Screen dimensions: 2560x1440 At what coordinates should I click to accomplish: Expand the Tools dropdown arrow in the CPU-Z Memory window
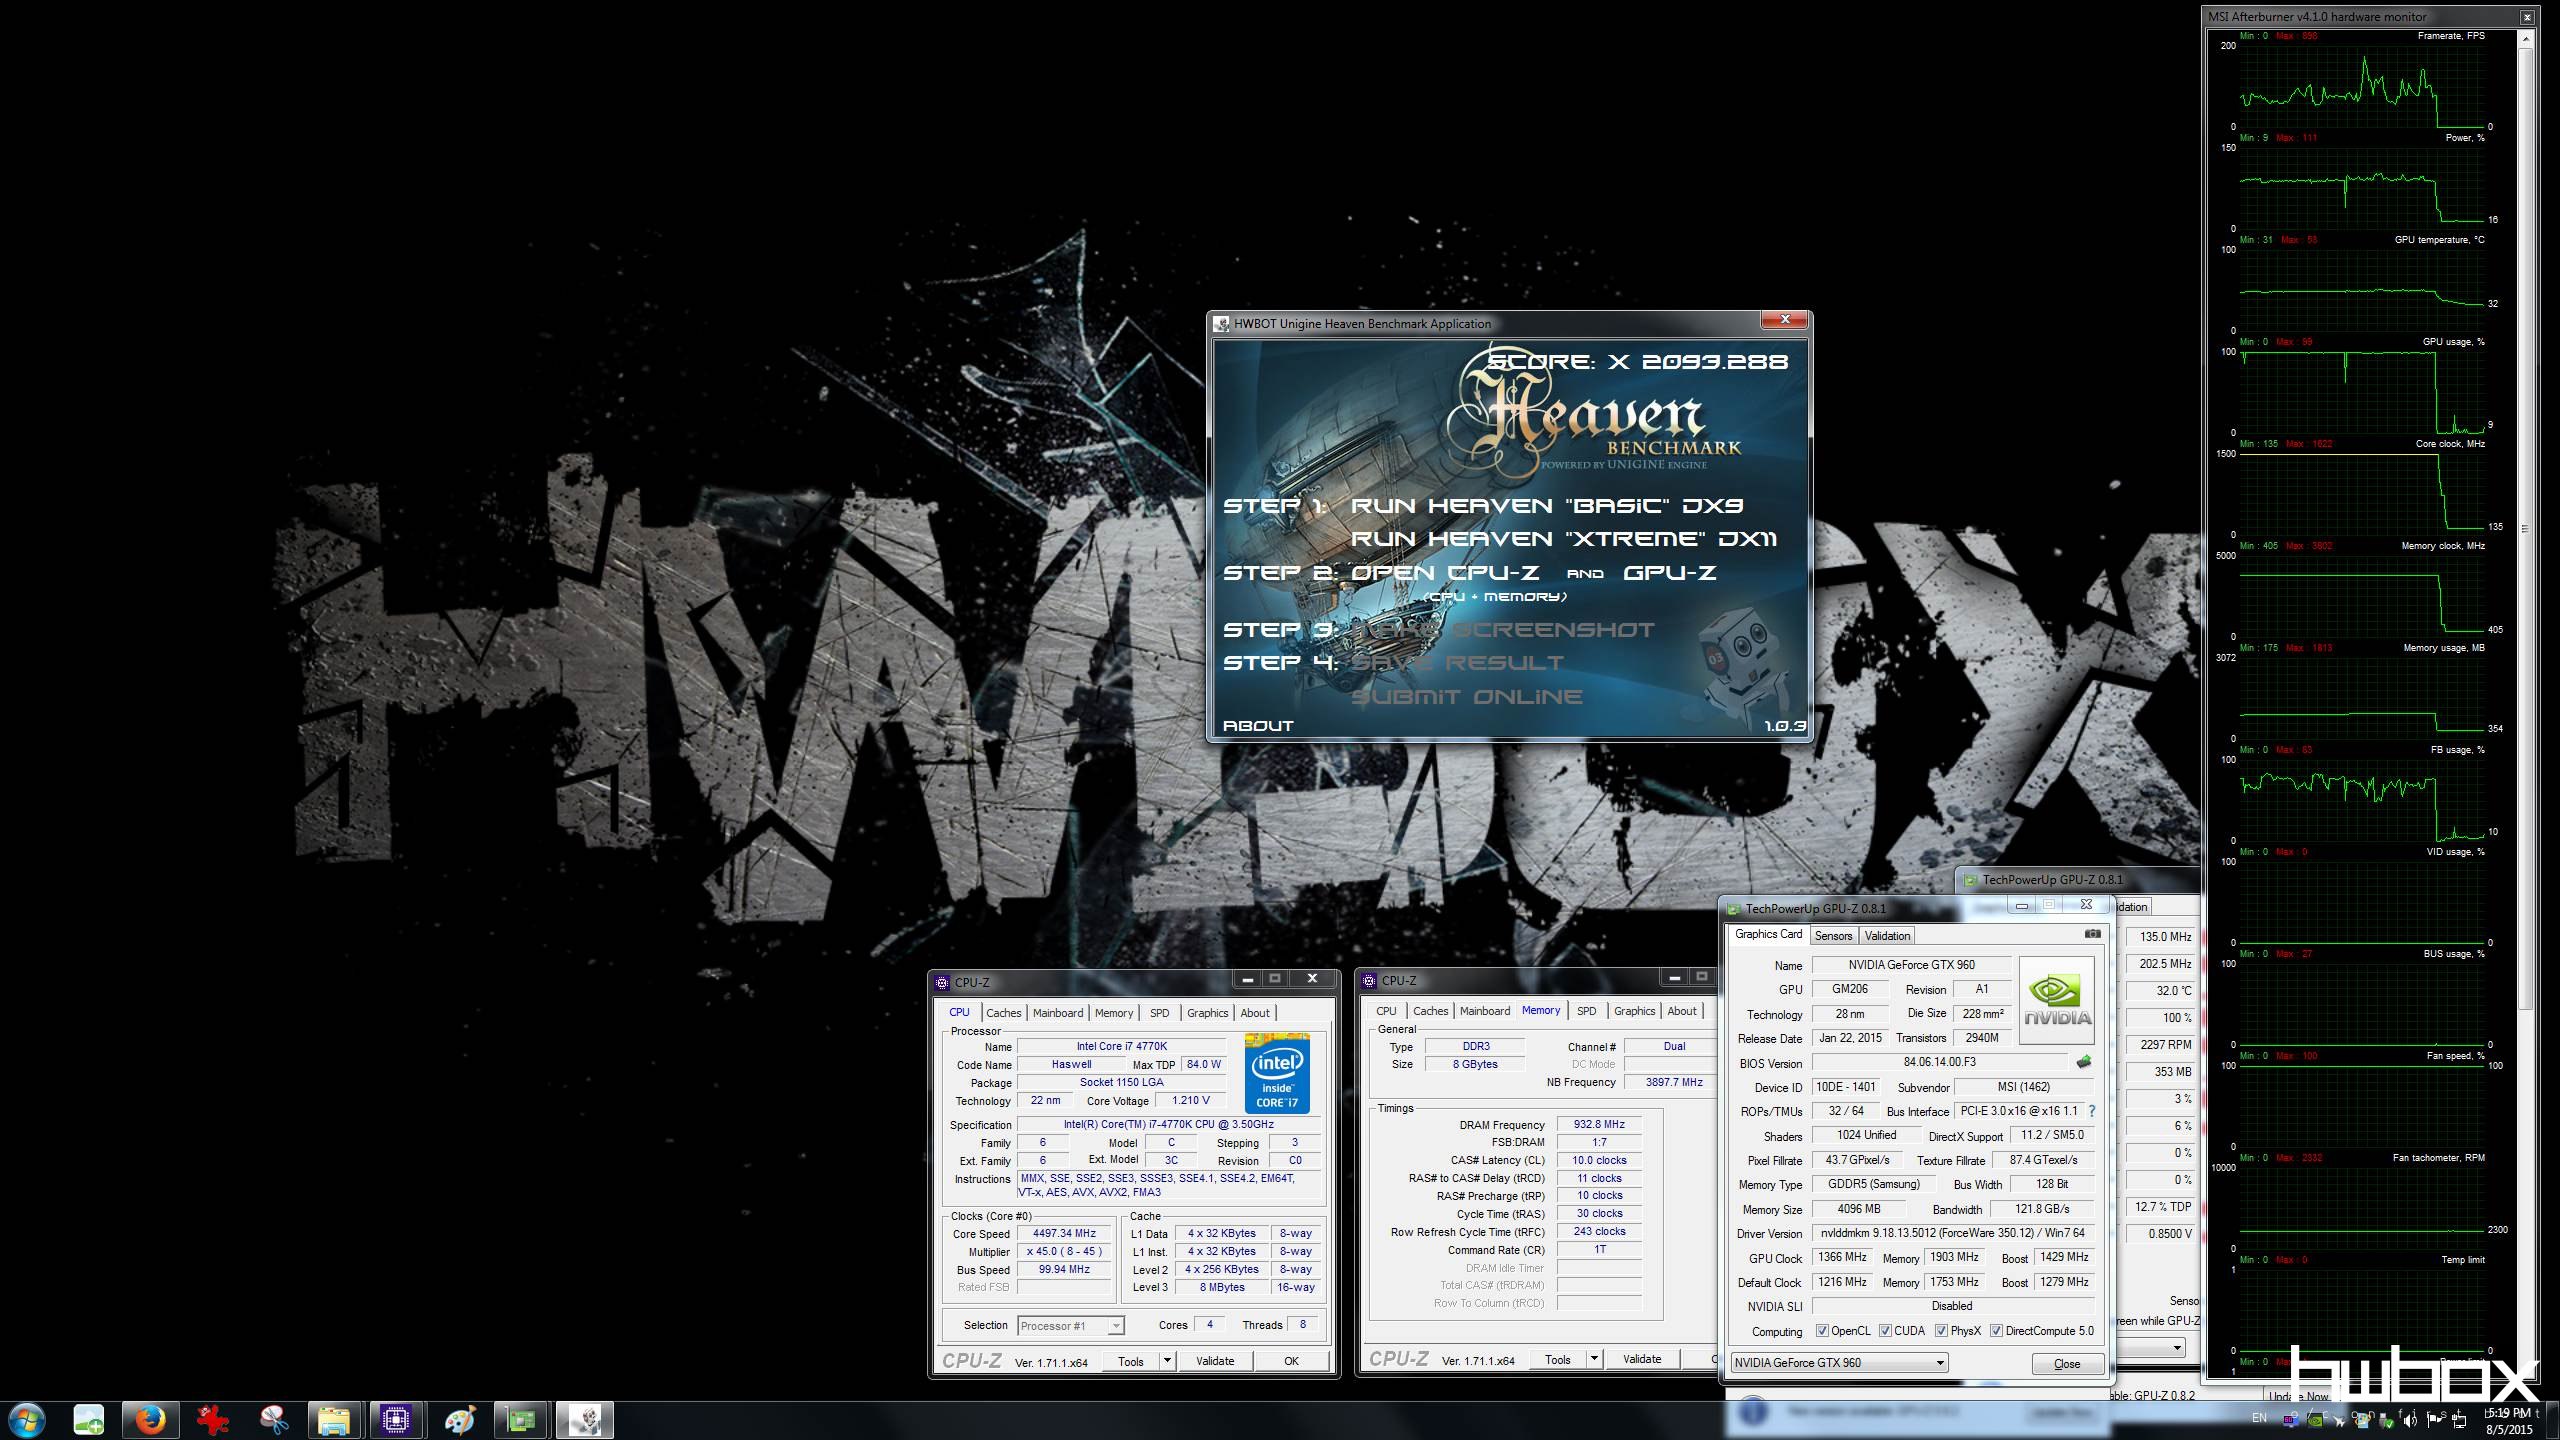pyautogui.click(x=1594, y=1359)
